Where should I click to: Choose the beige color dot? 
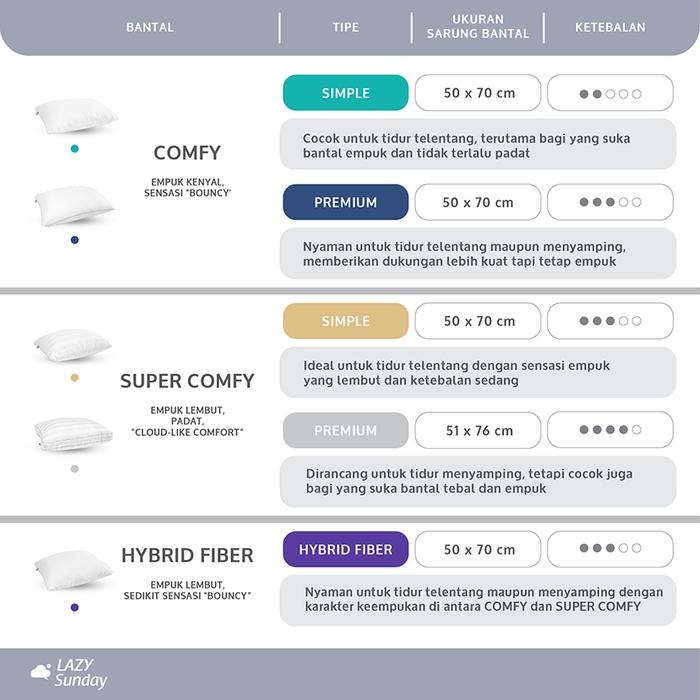(74, 378)
